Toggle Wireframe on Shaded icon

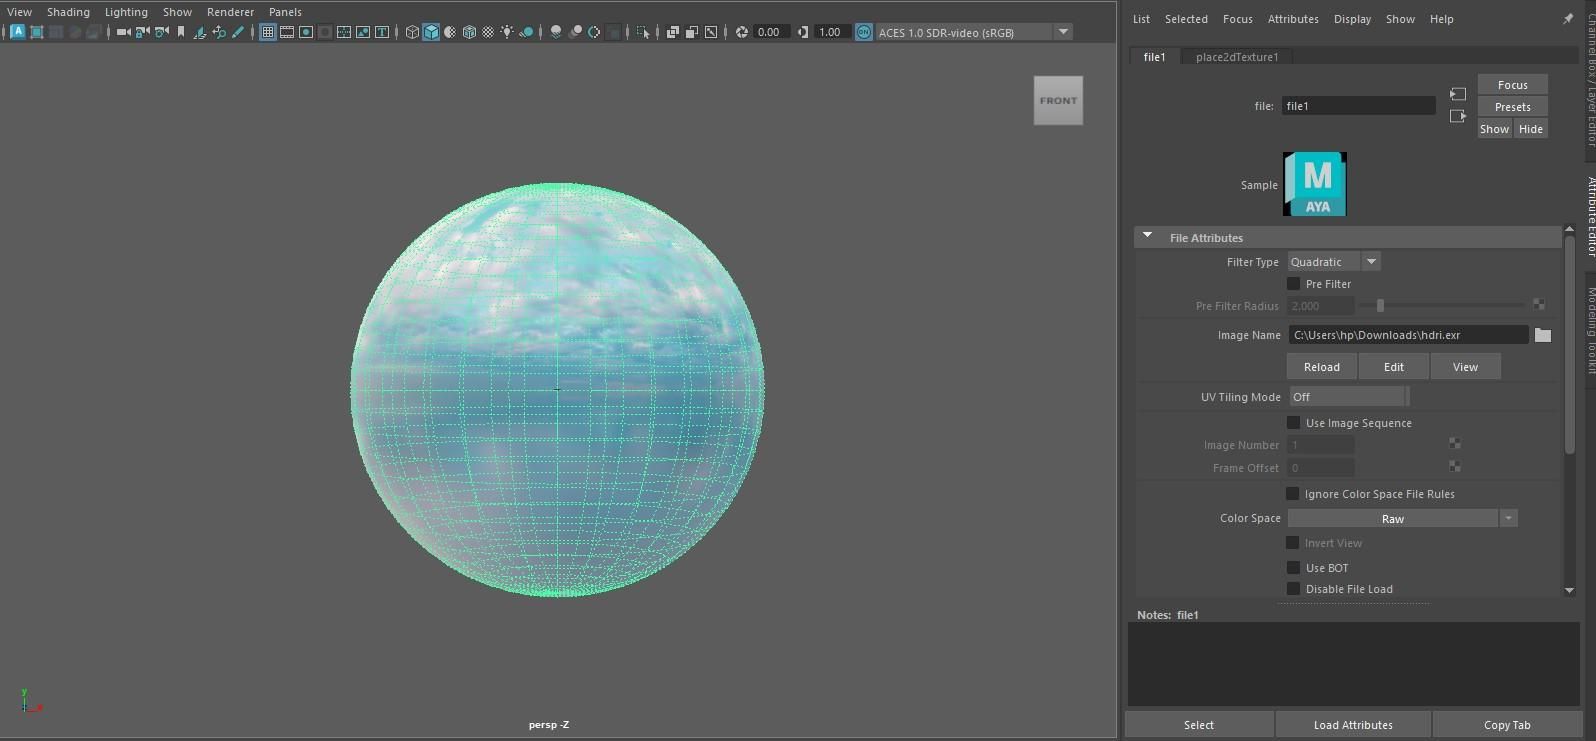click(x=469, y=32)
